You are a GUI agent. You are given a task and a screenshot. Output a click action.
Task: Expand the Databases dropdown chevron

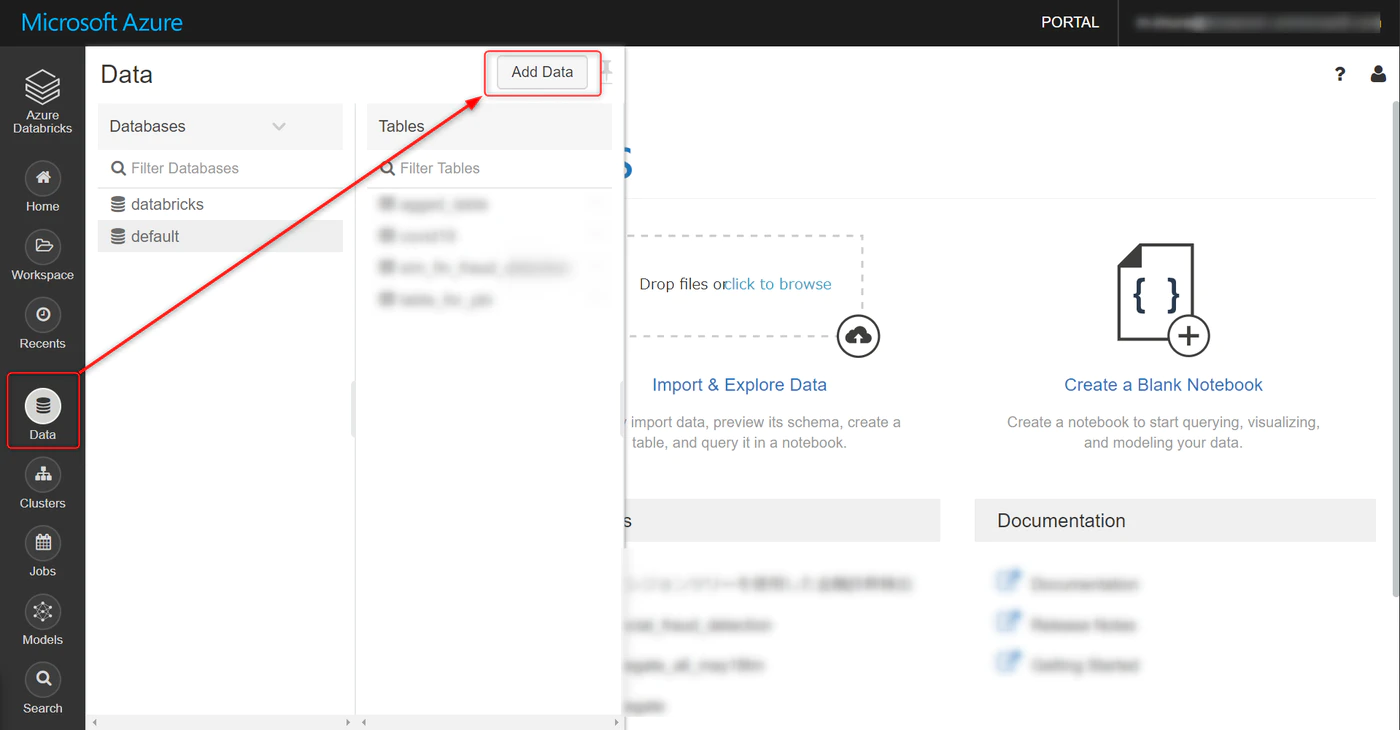[x=279, y=126]
